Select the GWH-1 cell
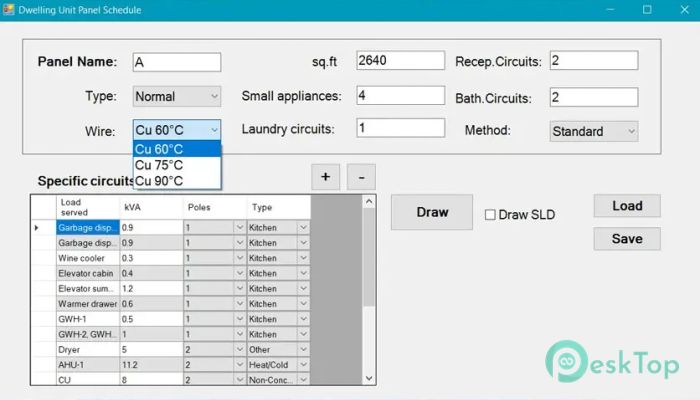Viewport: 700px width, 400px height. (88, 319)
